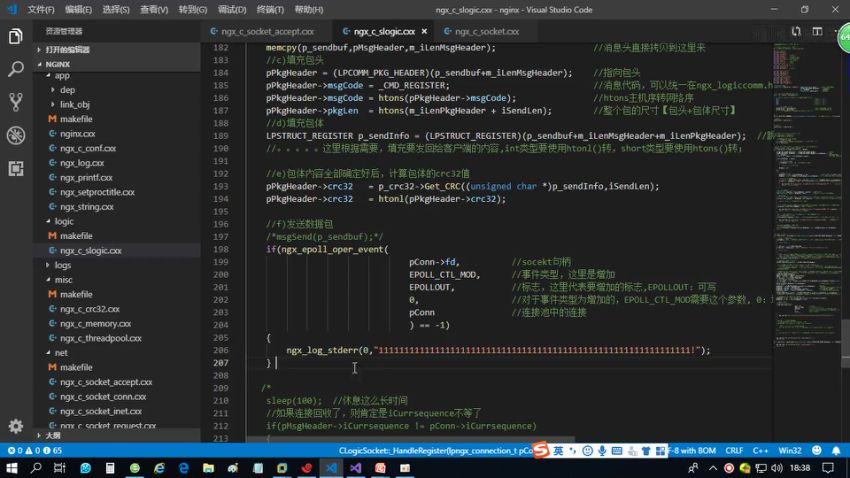Open Windows taskbar search

tap(36, 468)
